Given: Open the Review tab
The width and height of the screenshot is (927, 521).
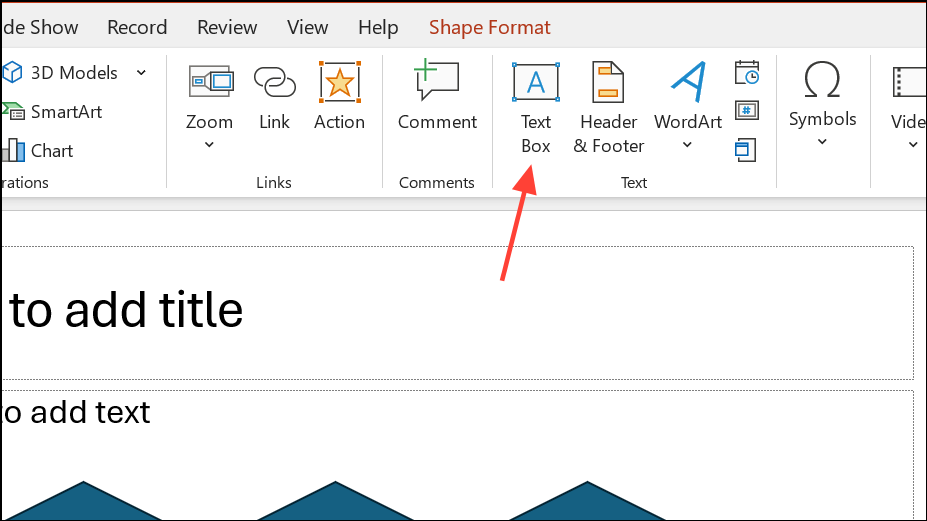Looking at the screenshot, I should (x=227, y=27).
